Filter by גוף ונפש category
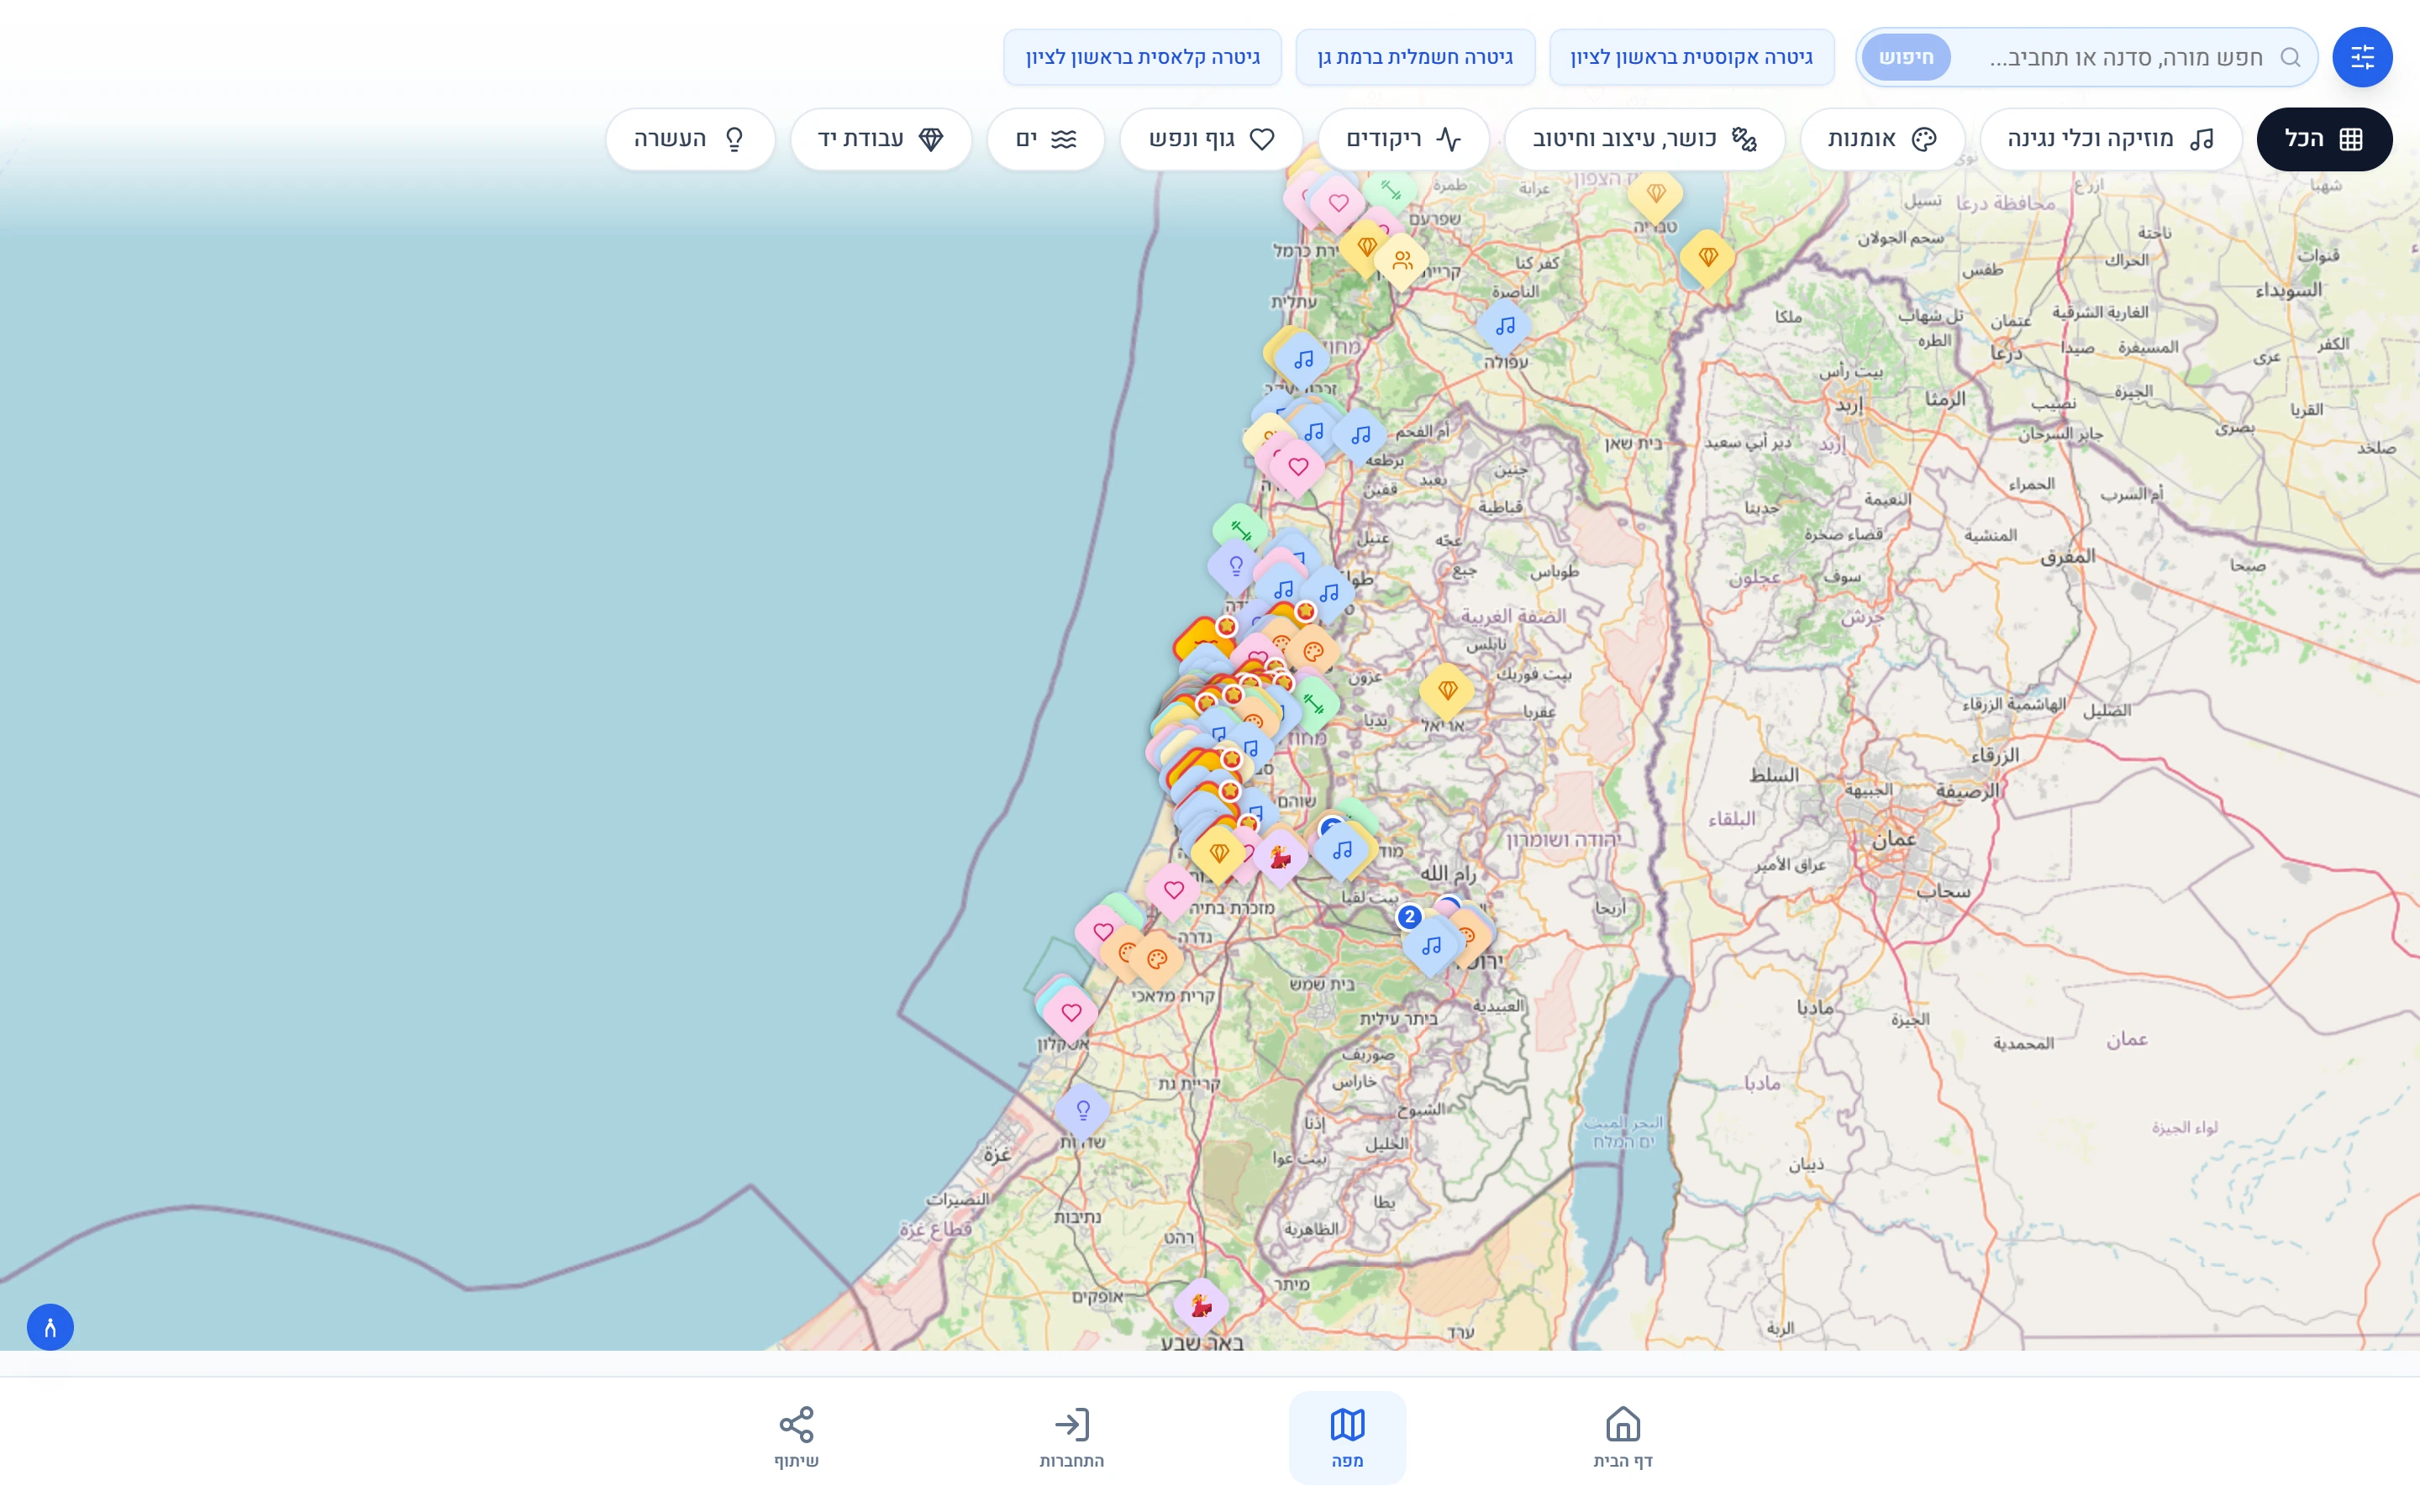 pos(1211,139)
